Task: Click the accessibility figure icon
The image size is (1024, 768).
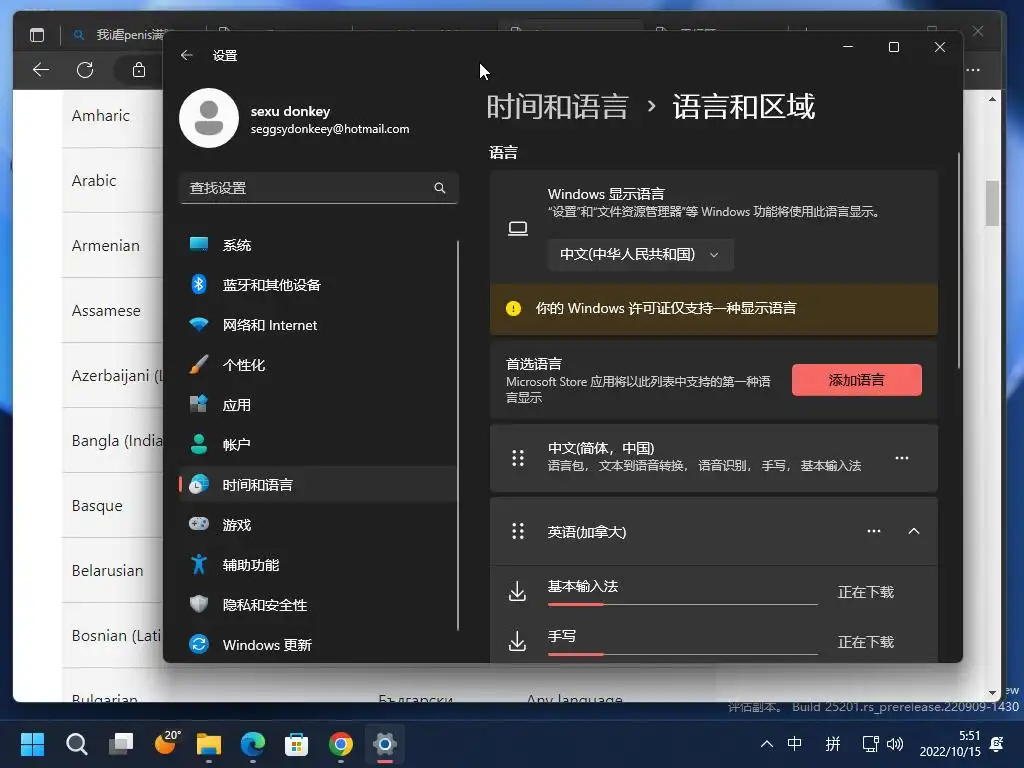Action: (x=199, y=564)
